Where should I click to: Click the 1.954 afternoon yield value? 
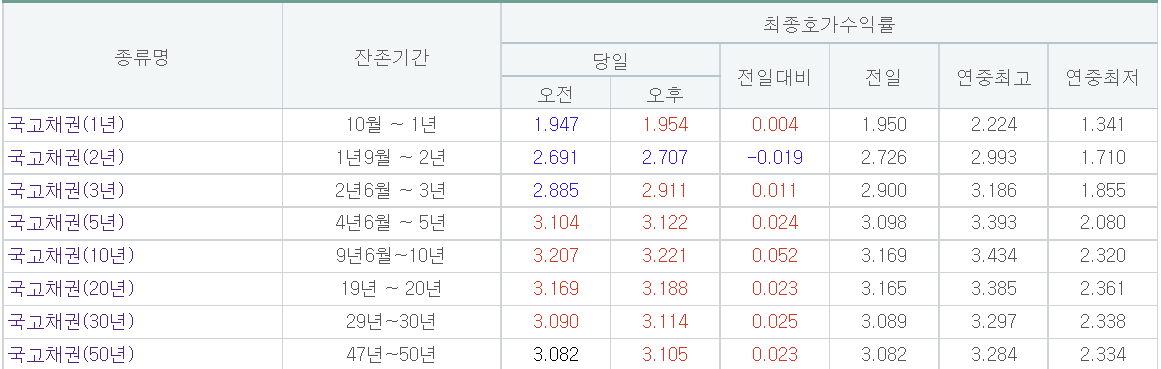tap(665, 125)
